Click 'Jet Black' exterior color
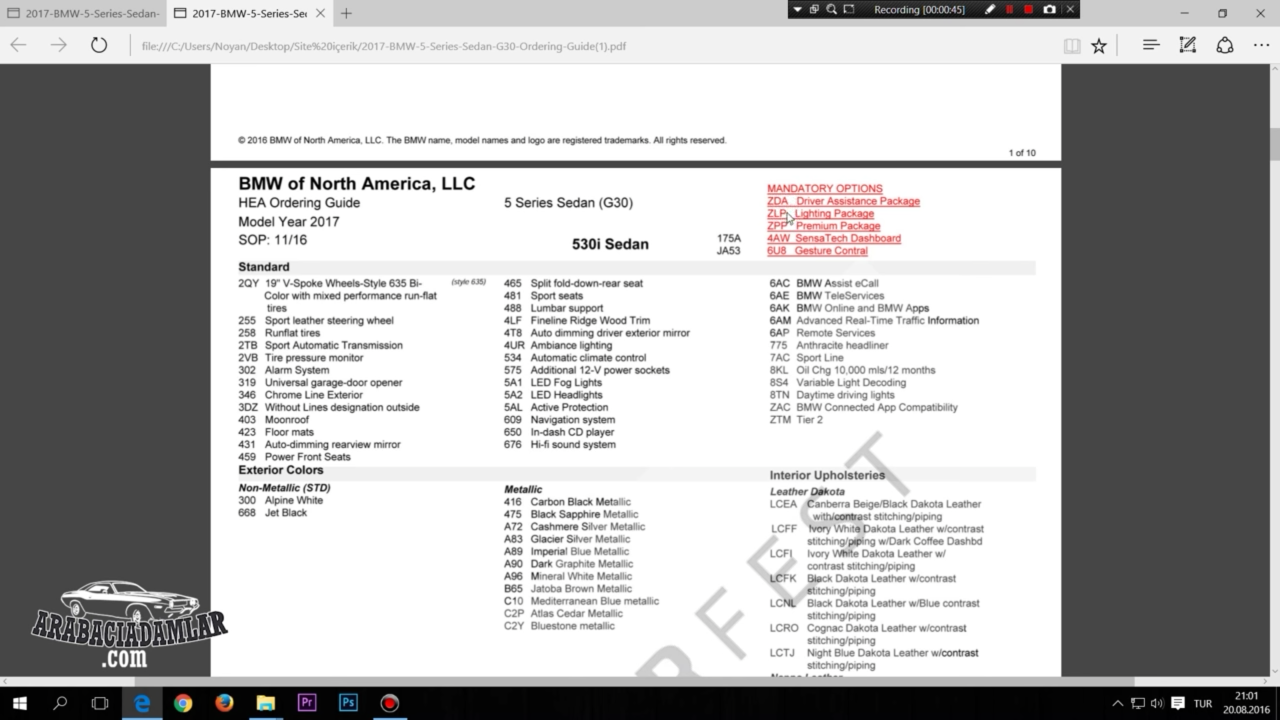The image size is (1280, 720). pyautogui.click(x=286, y=513)
